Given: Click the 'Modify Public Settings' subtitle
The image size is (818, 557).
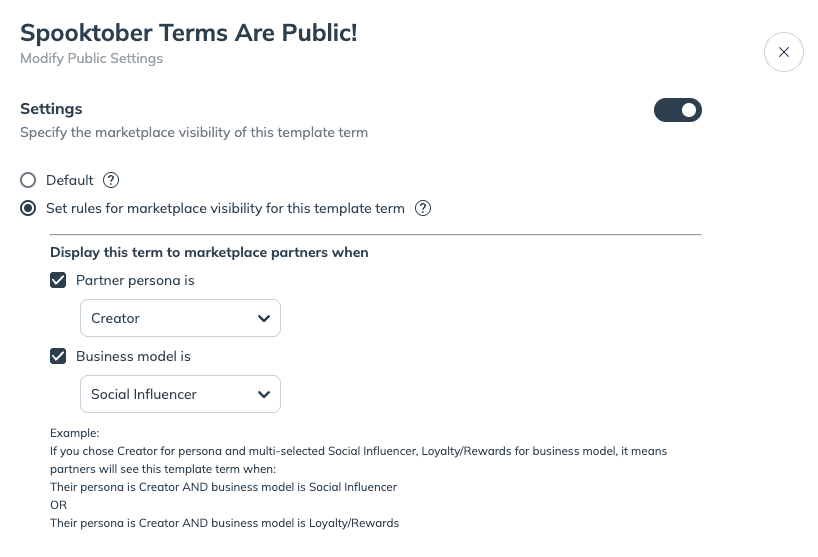Looking at the screenshot, I should 91,58.
